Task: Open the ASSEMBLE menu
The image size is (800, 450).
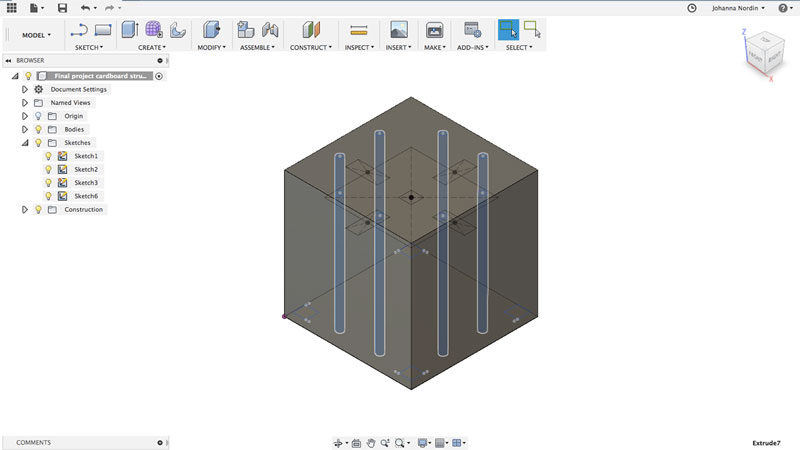Action: [x=258, y=47]
